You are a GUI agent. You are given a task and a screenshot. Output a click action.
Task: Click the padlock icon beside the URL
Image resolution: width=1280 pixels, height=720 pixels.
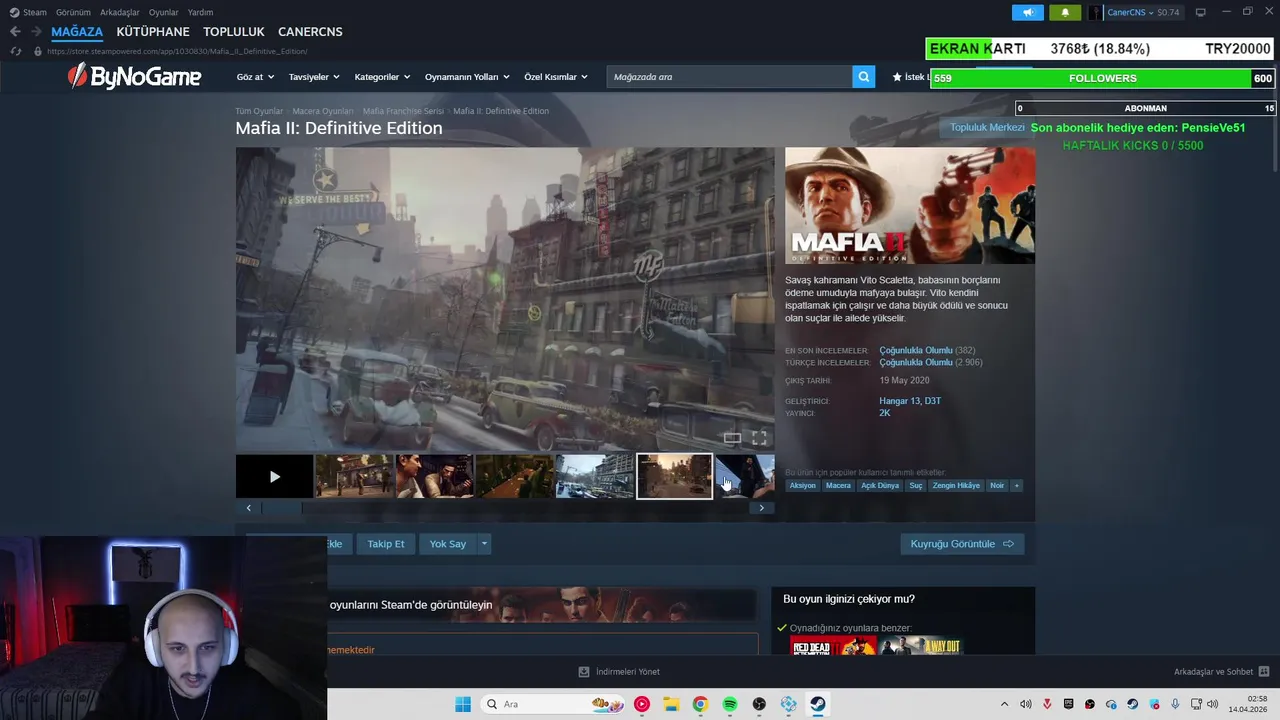(x=38, y=51)
